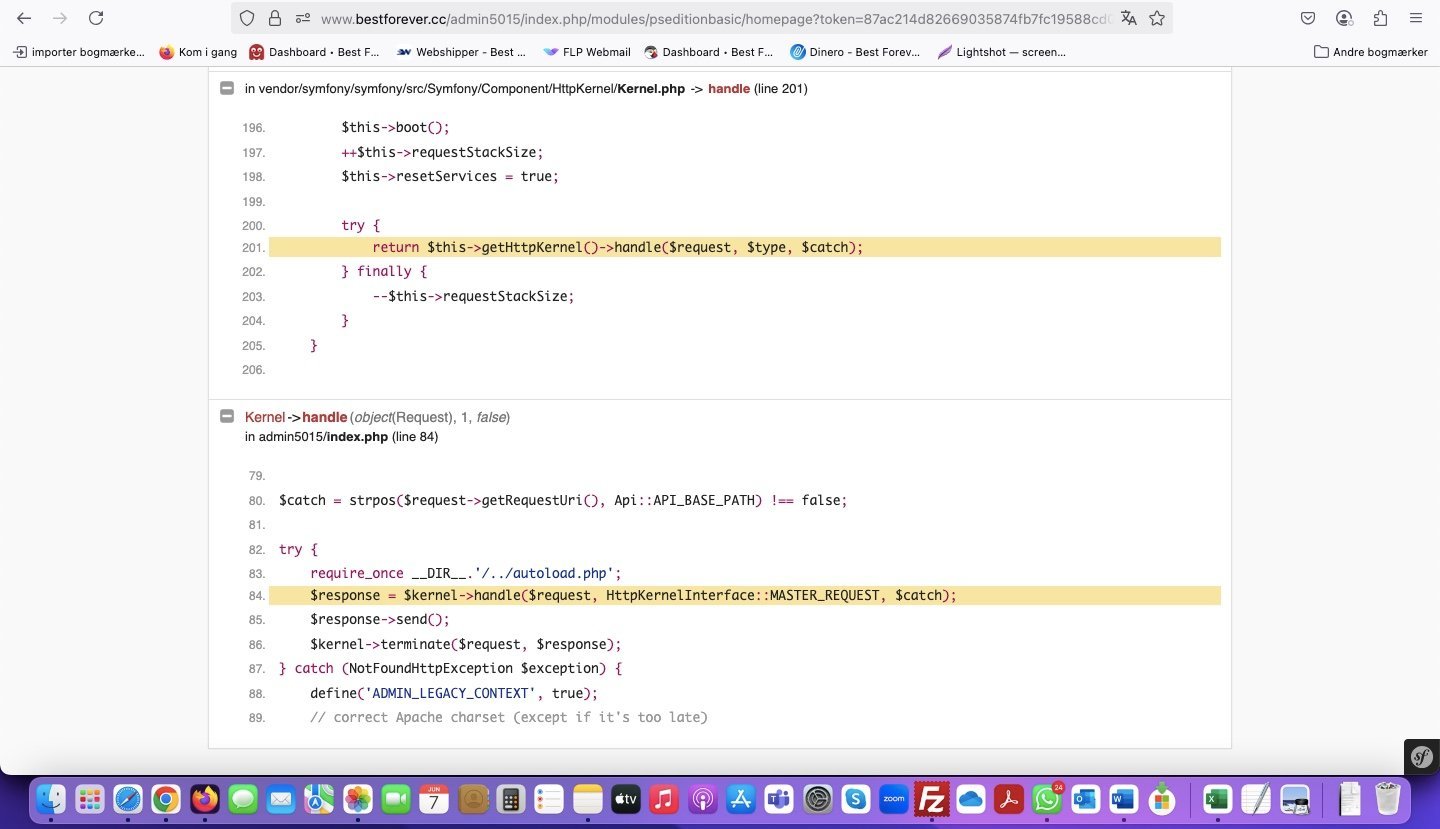Reload the current page
The height and width of the screenshot is (829, 1440).
pos(96,18)
